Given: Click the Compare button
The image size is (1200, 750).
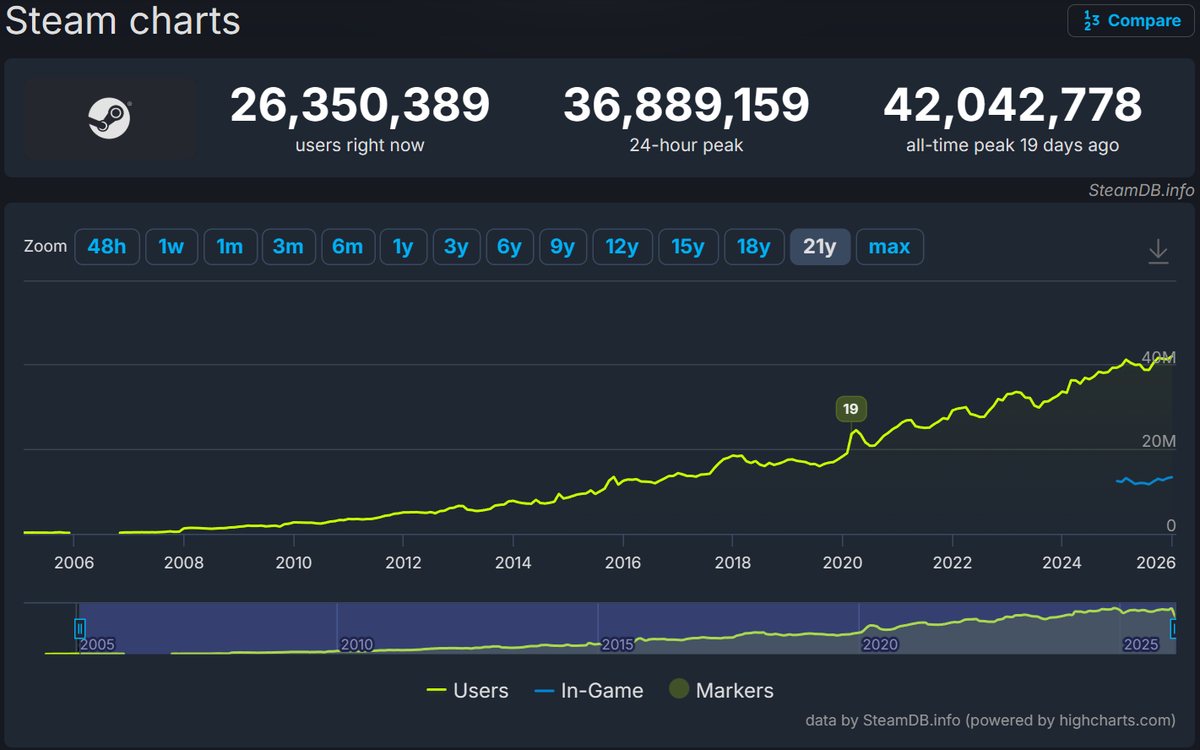Looking at the screenshot, I should (1131, 20).
